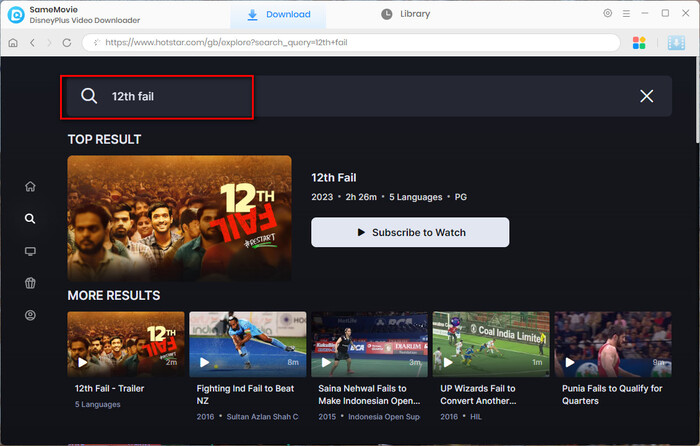Go to the browser home icon
The image size is (700, 446).
(x=13, y=43)
